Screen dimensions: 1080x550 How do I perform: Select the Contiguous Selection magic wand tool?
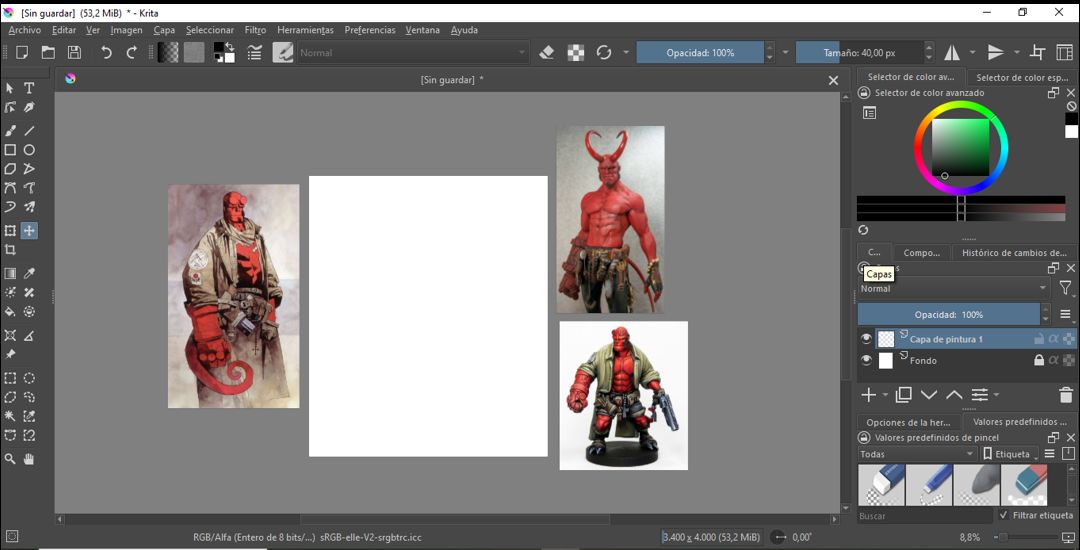tap(10, 416)
